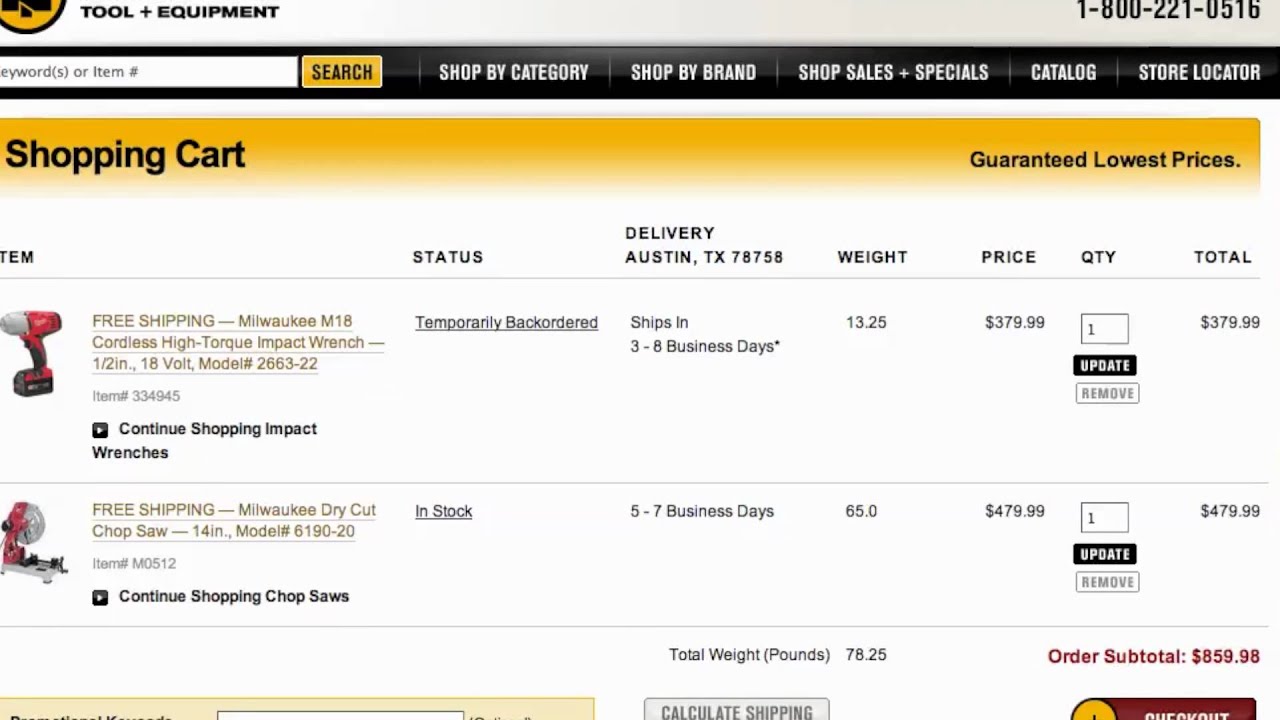Click the Guaranteed Lowest Prices text
Screen dimensions: 1280x720
1105,160
